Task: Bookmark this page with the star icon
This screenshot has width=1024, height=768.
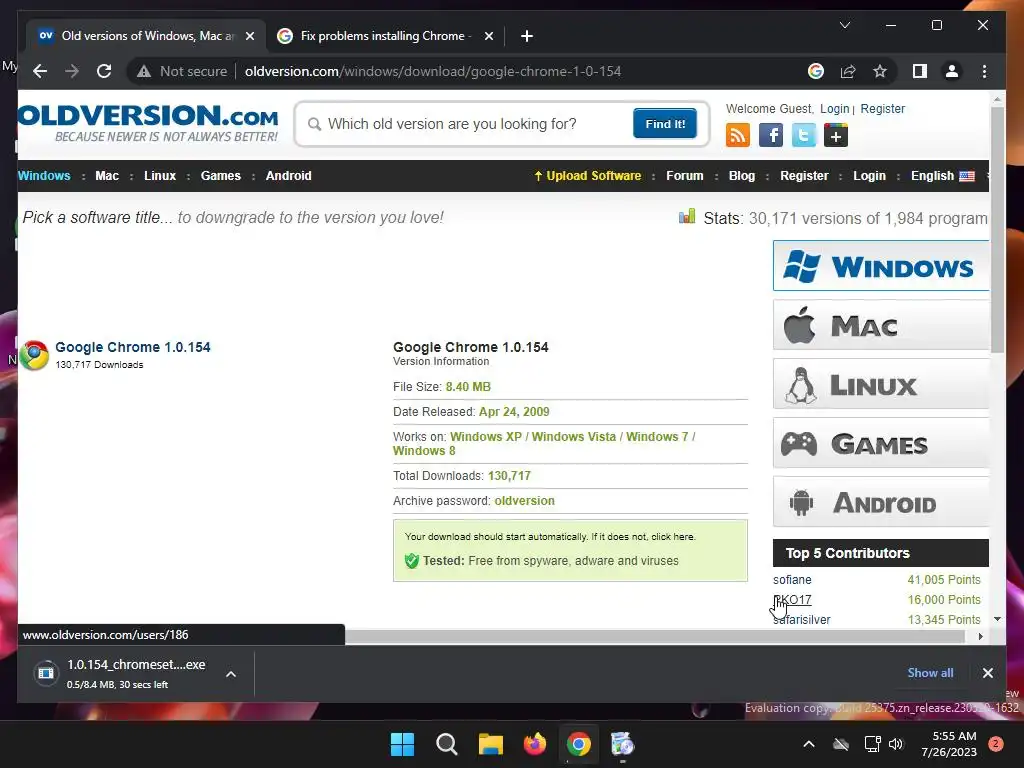Action: (x=880, y=71)
